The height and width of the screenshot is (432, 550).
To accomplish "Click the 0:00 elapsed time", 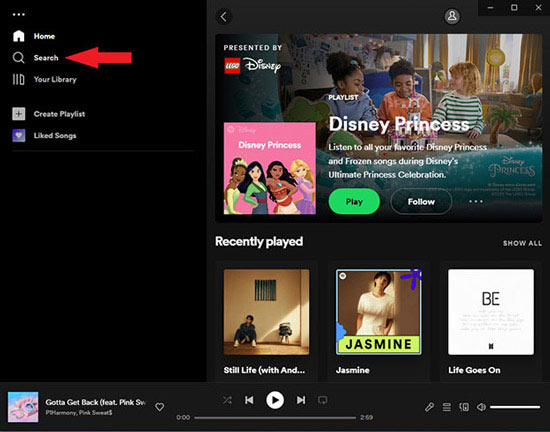I will pos(183,418).
